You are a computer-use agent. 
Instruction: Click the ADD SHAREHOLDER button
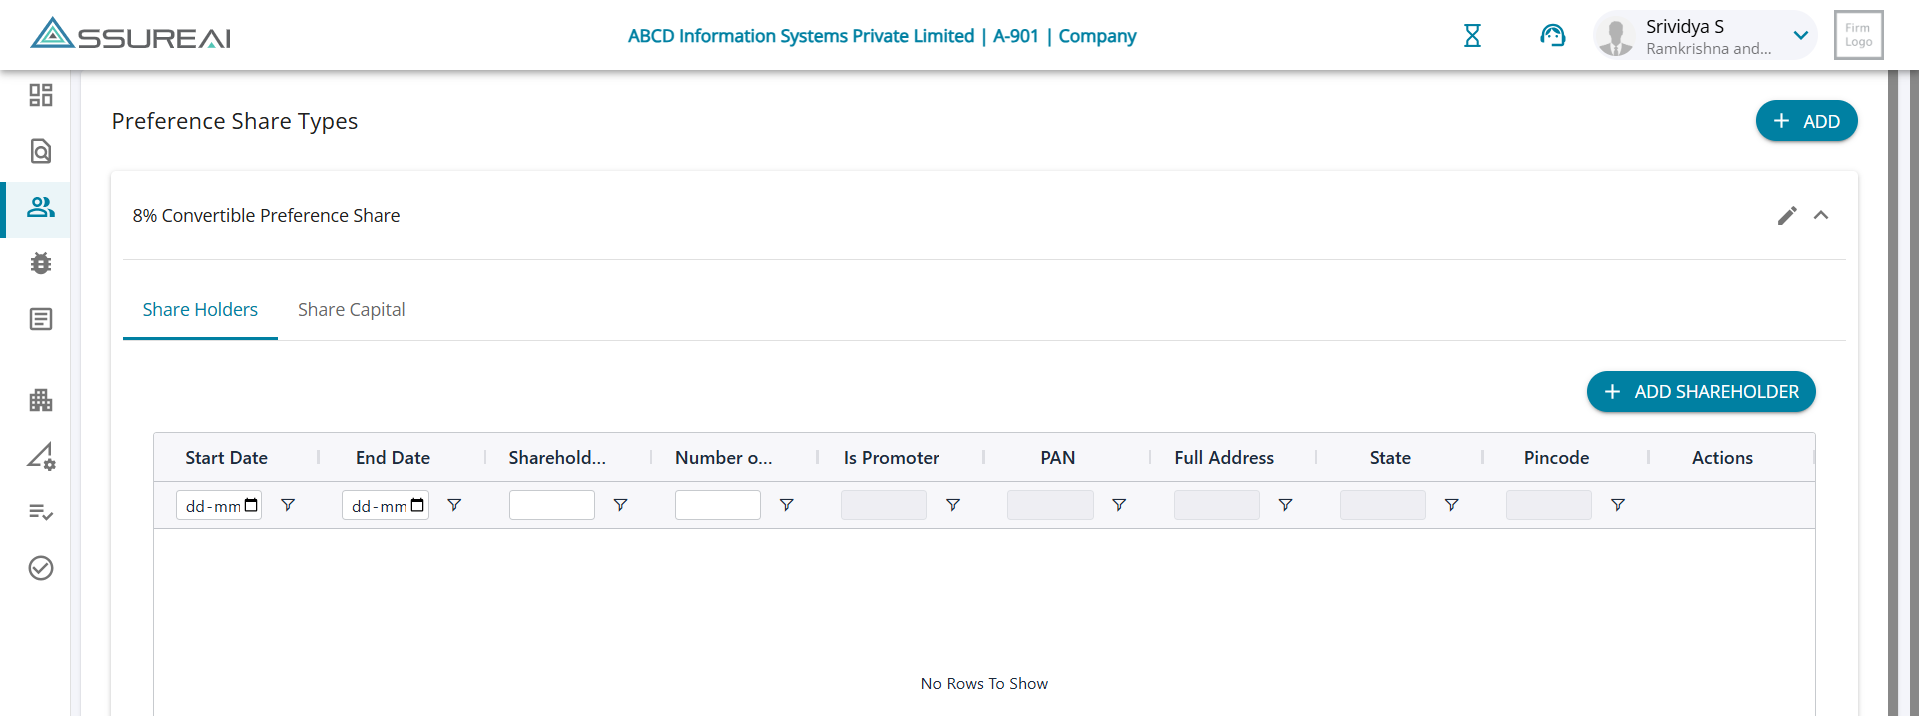pos(1700,392)
